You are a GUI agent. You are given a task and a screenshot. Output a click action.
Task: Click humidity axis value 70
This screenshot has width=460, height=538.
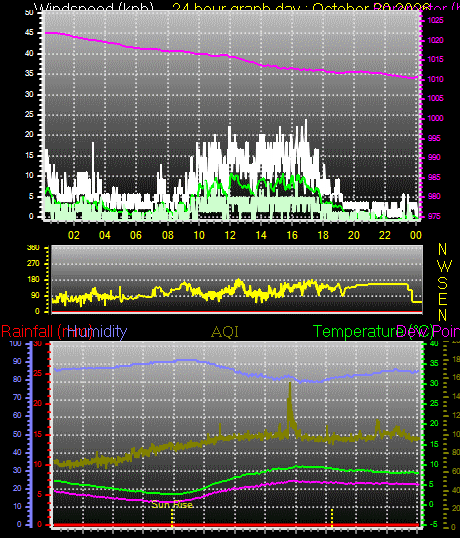17,397
